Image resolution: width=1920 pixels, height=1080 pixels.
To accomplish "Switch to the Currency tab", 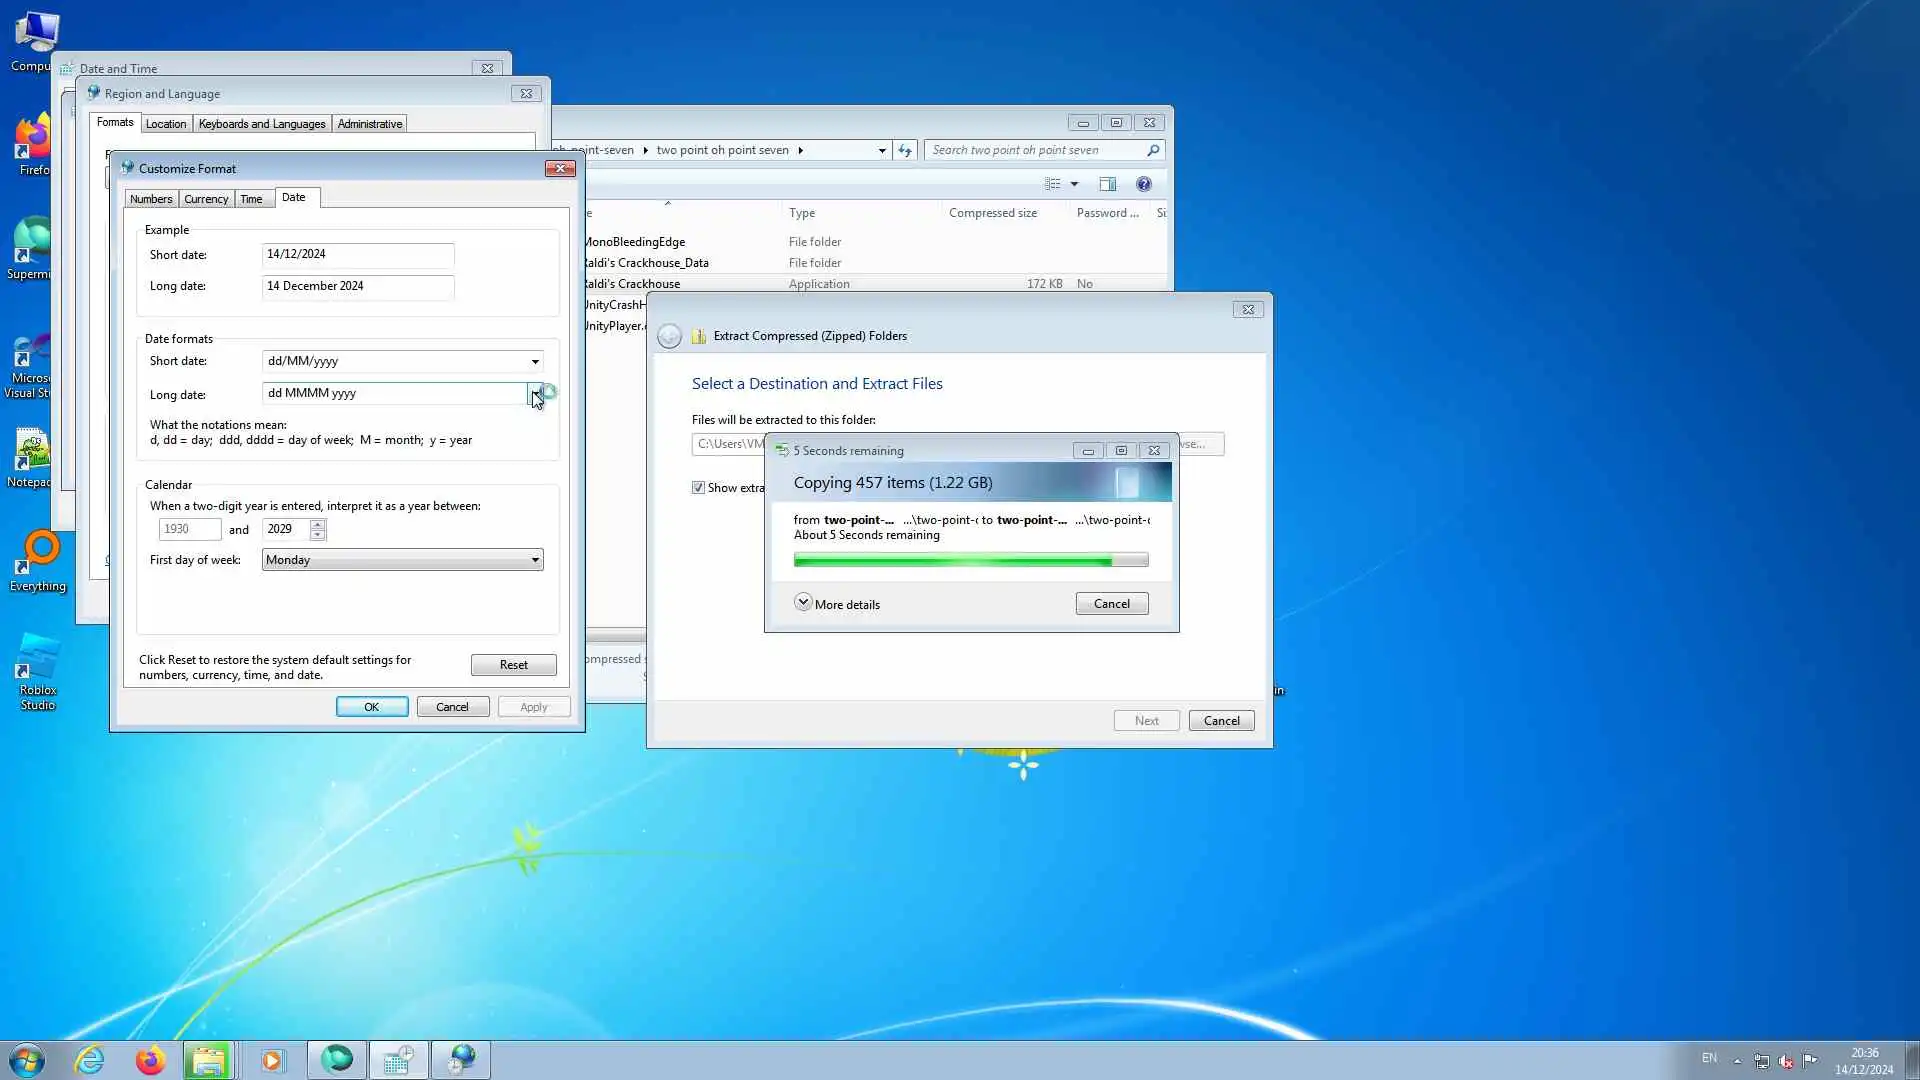I will coord(206,199).
